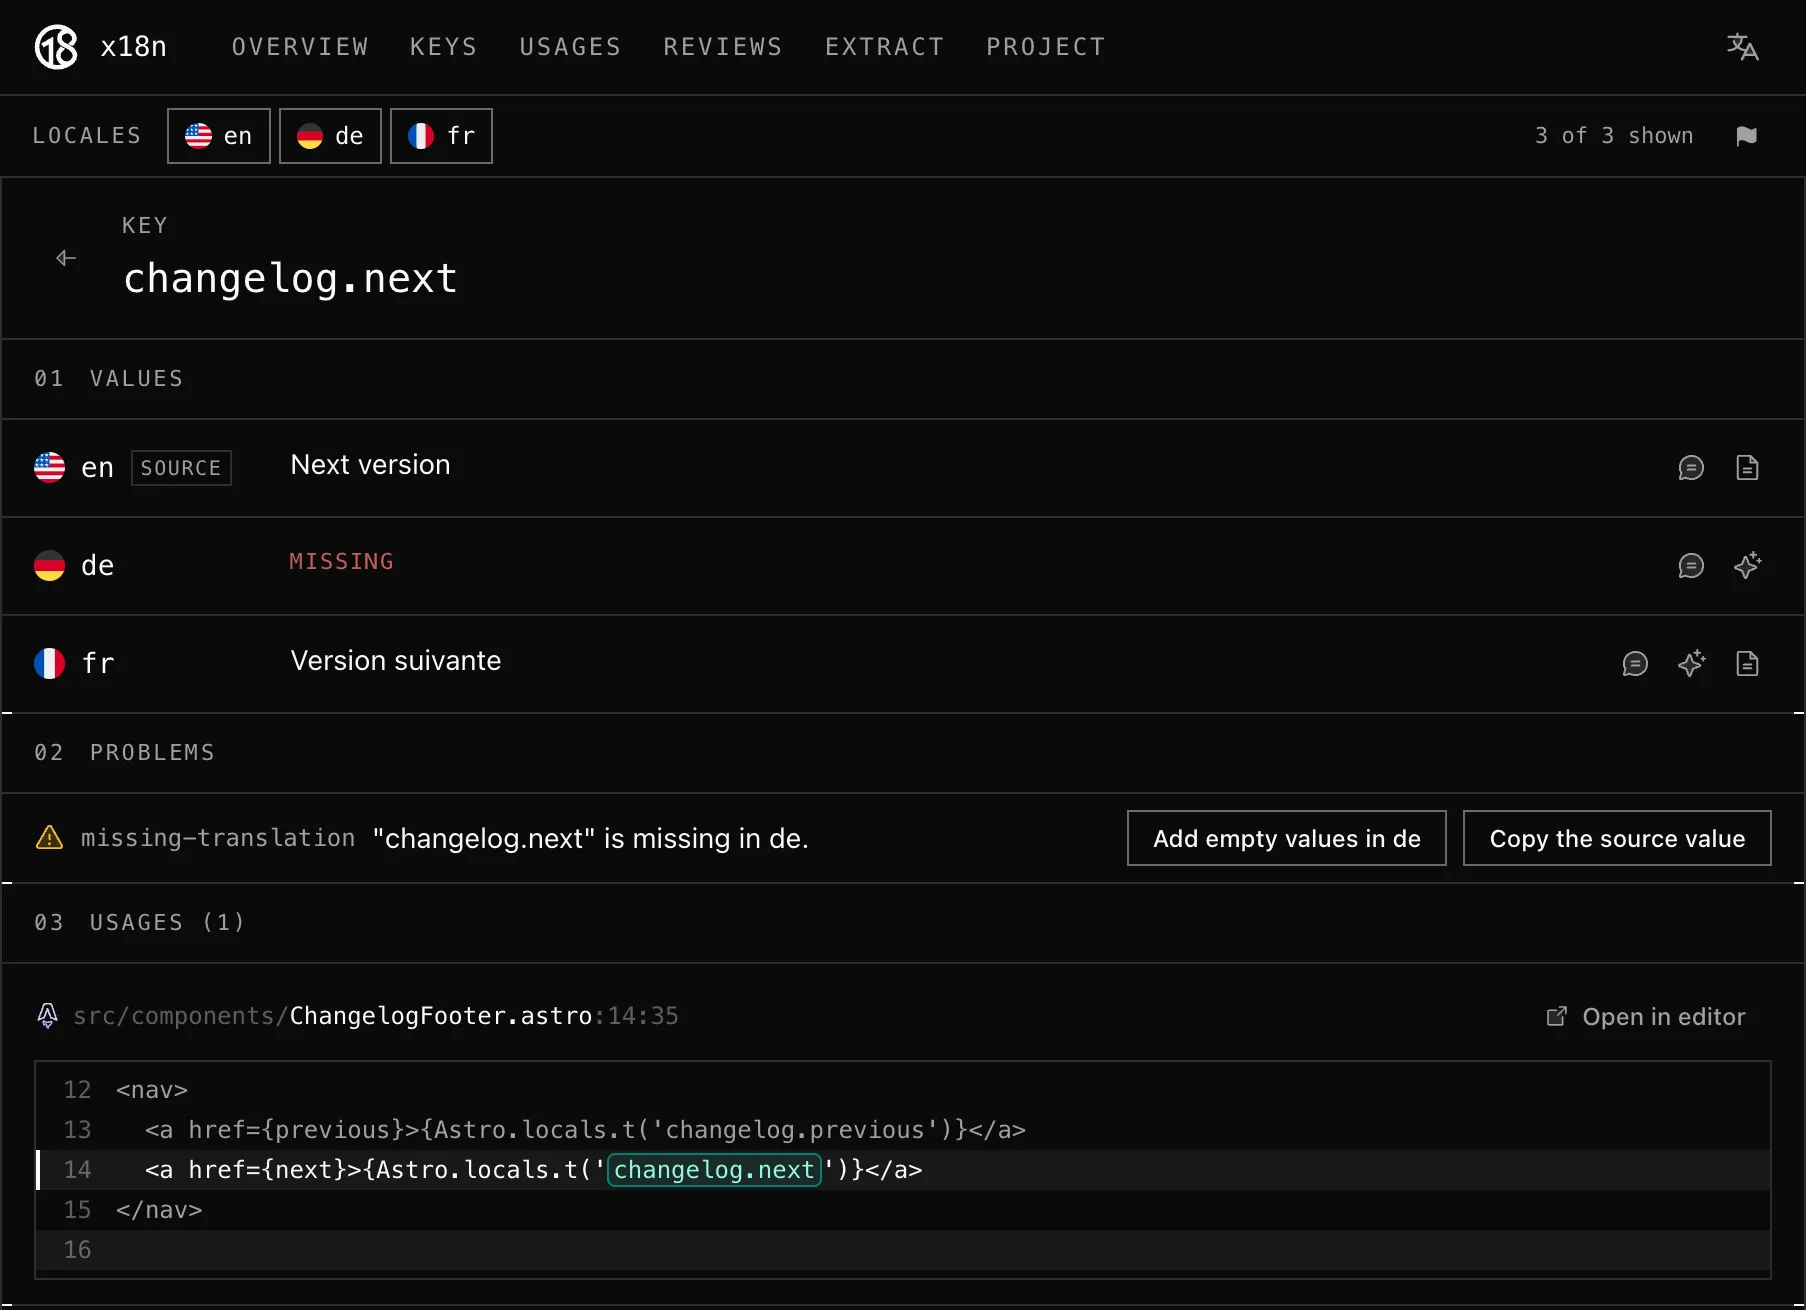Open comments for the de value row

1690,566
